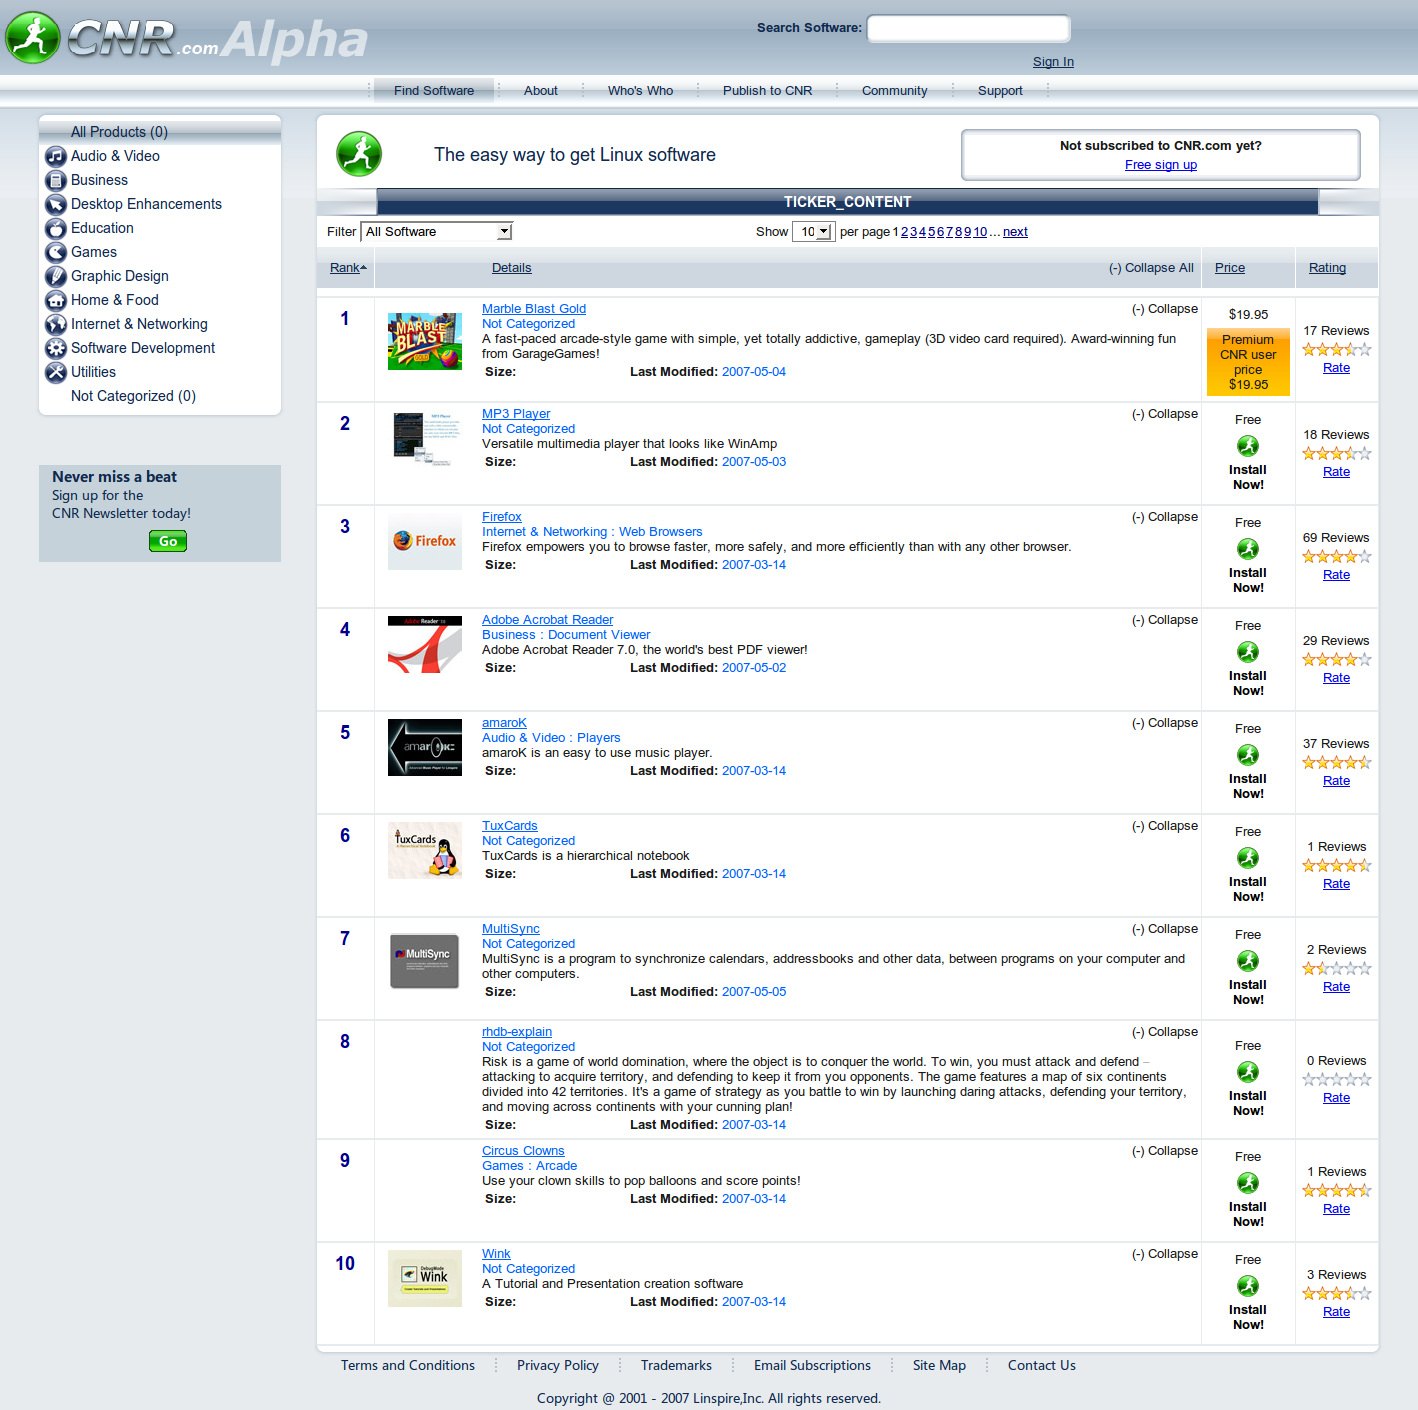Click Install Now icon for Circus Clowns

1248,1183
